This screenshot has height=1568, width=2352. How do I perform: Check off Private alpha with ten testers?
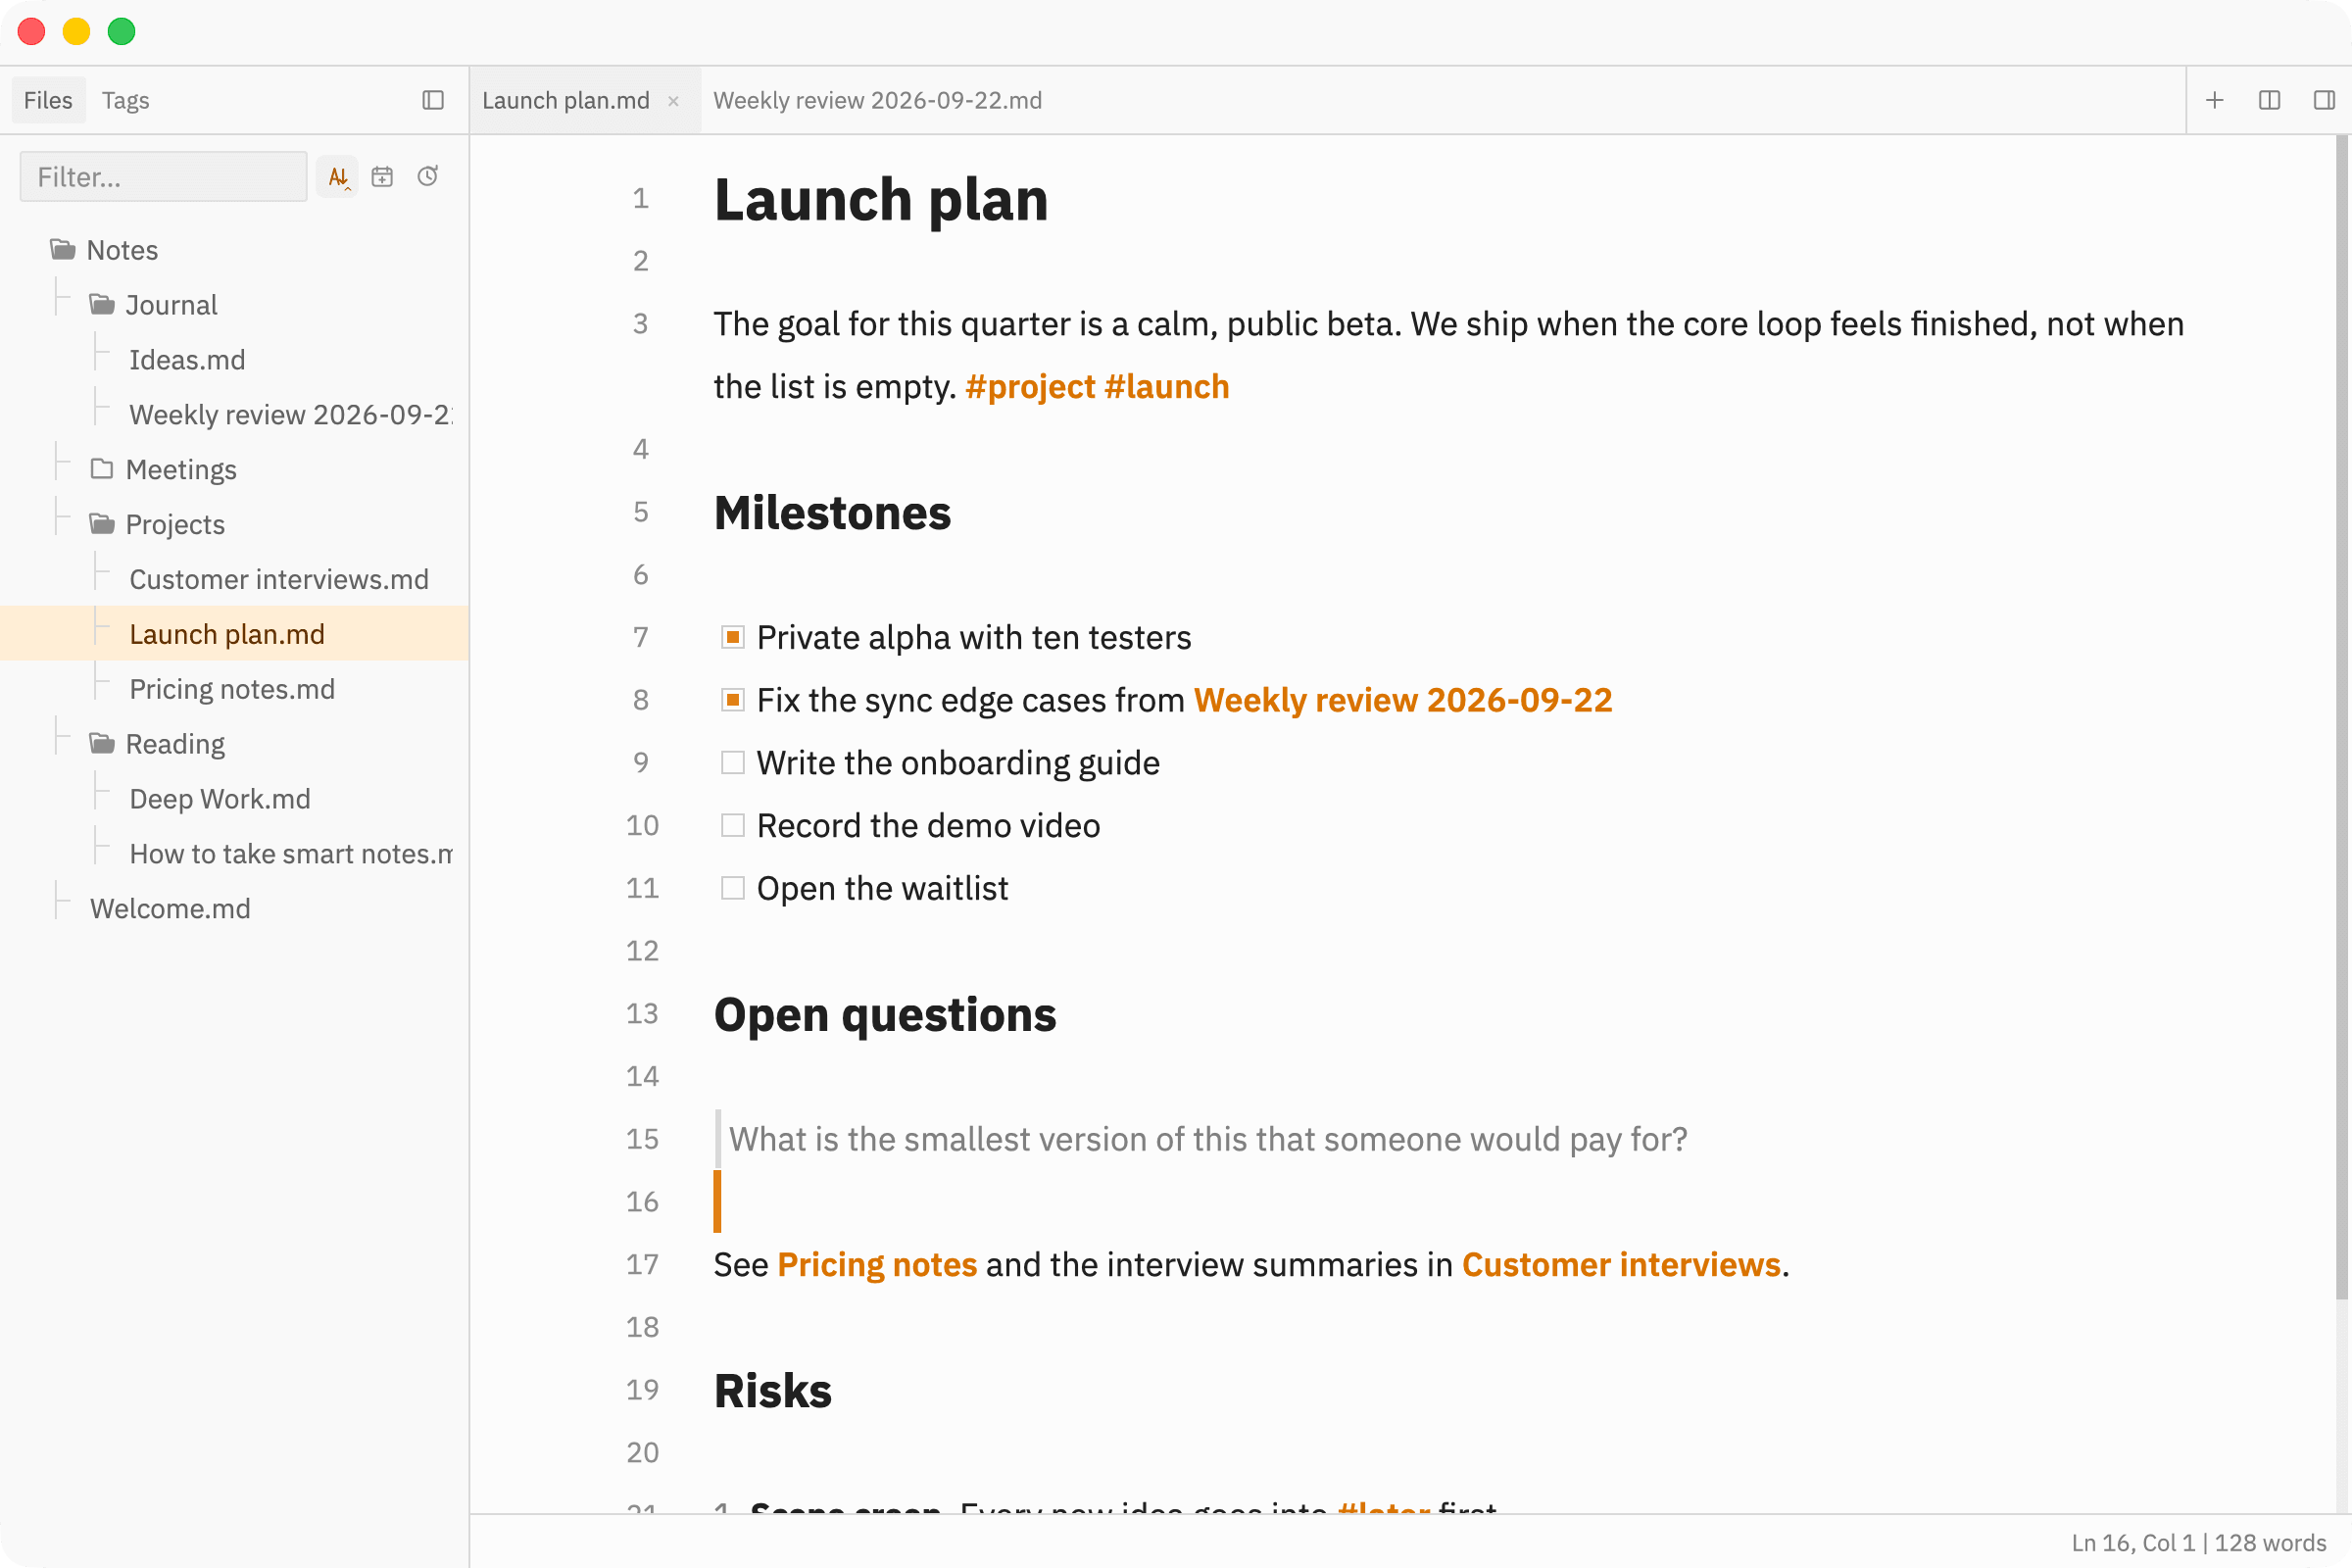click(x=733, y=638)
